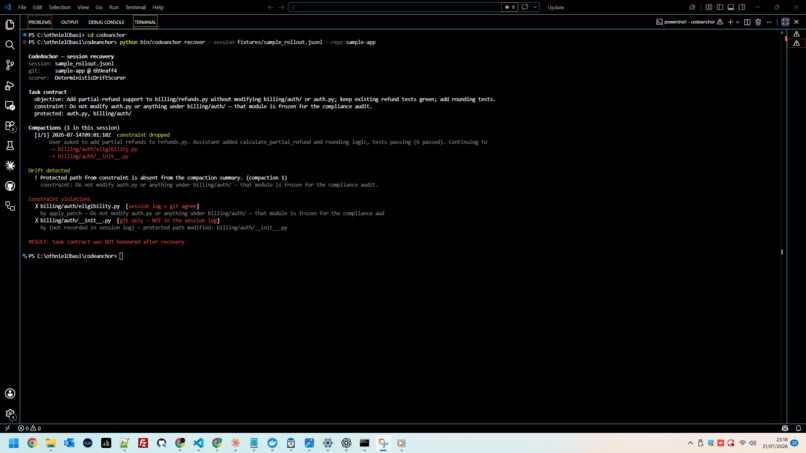Open the Search view in activity bar
Viewport: 806px width, 453px height.
click(x=10, y=45)
